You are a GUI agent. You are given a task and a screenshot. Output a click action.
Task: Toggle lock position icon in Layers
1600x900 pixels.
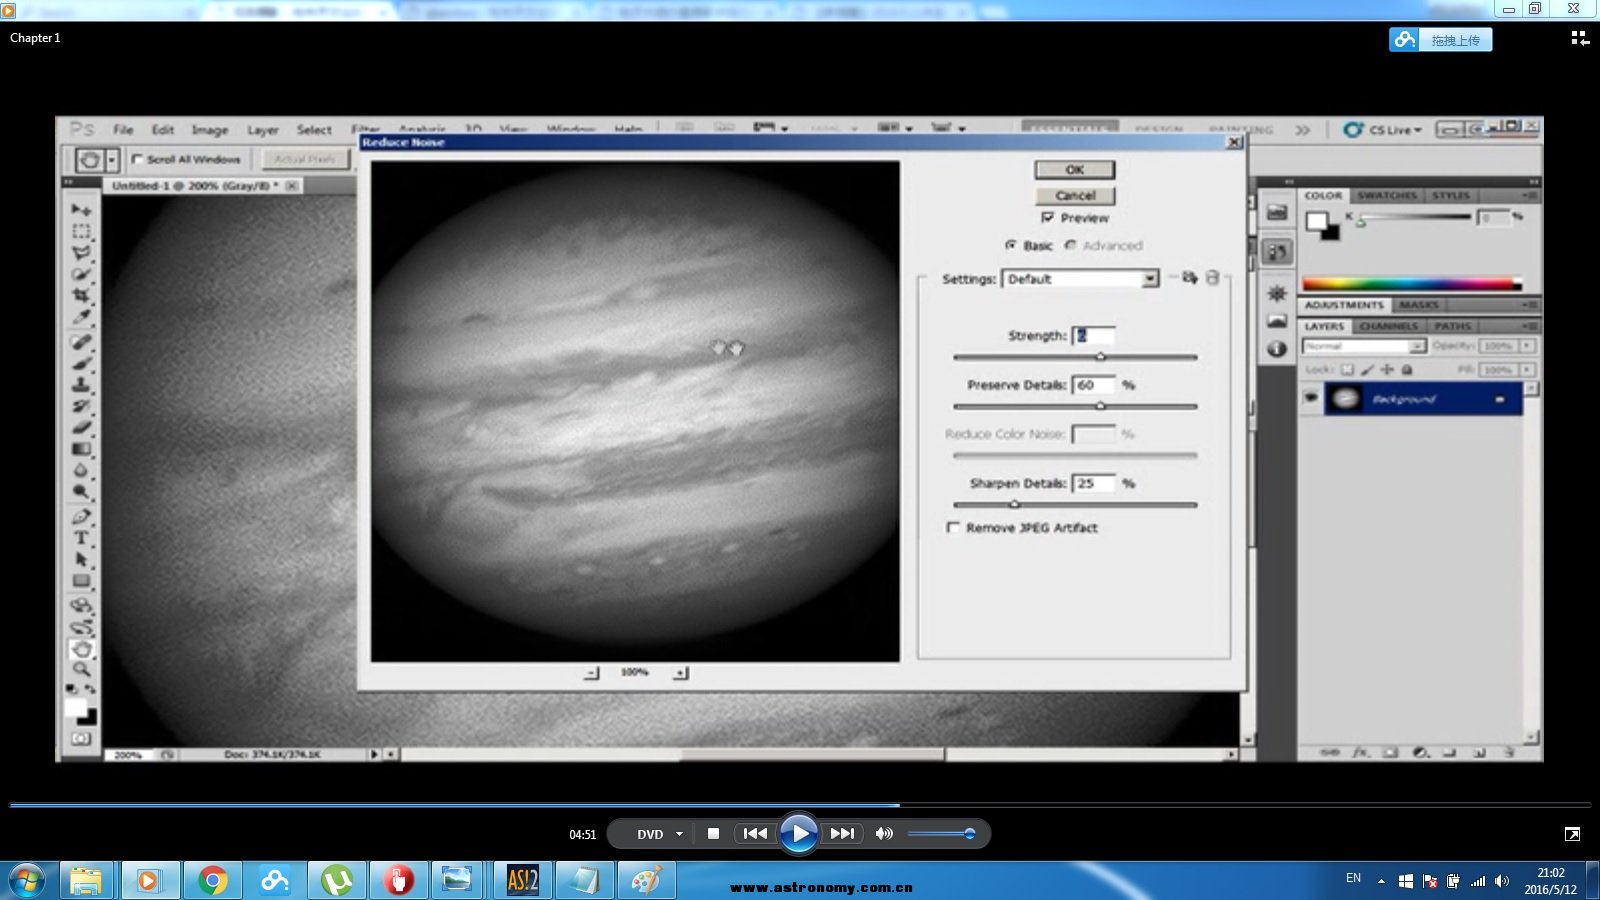tap(1387, 370)
